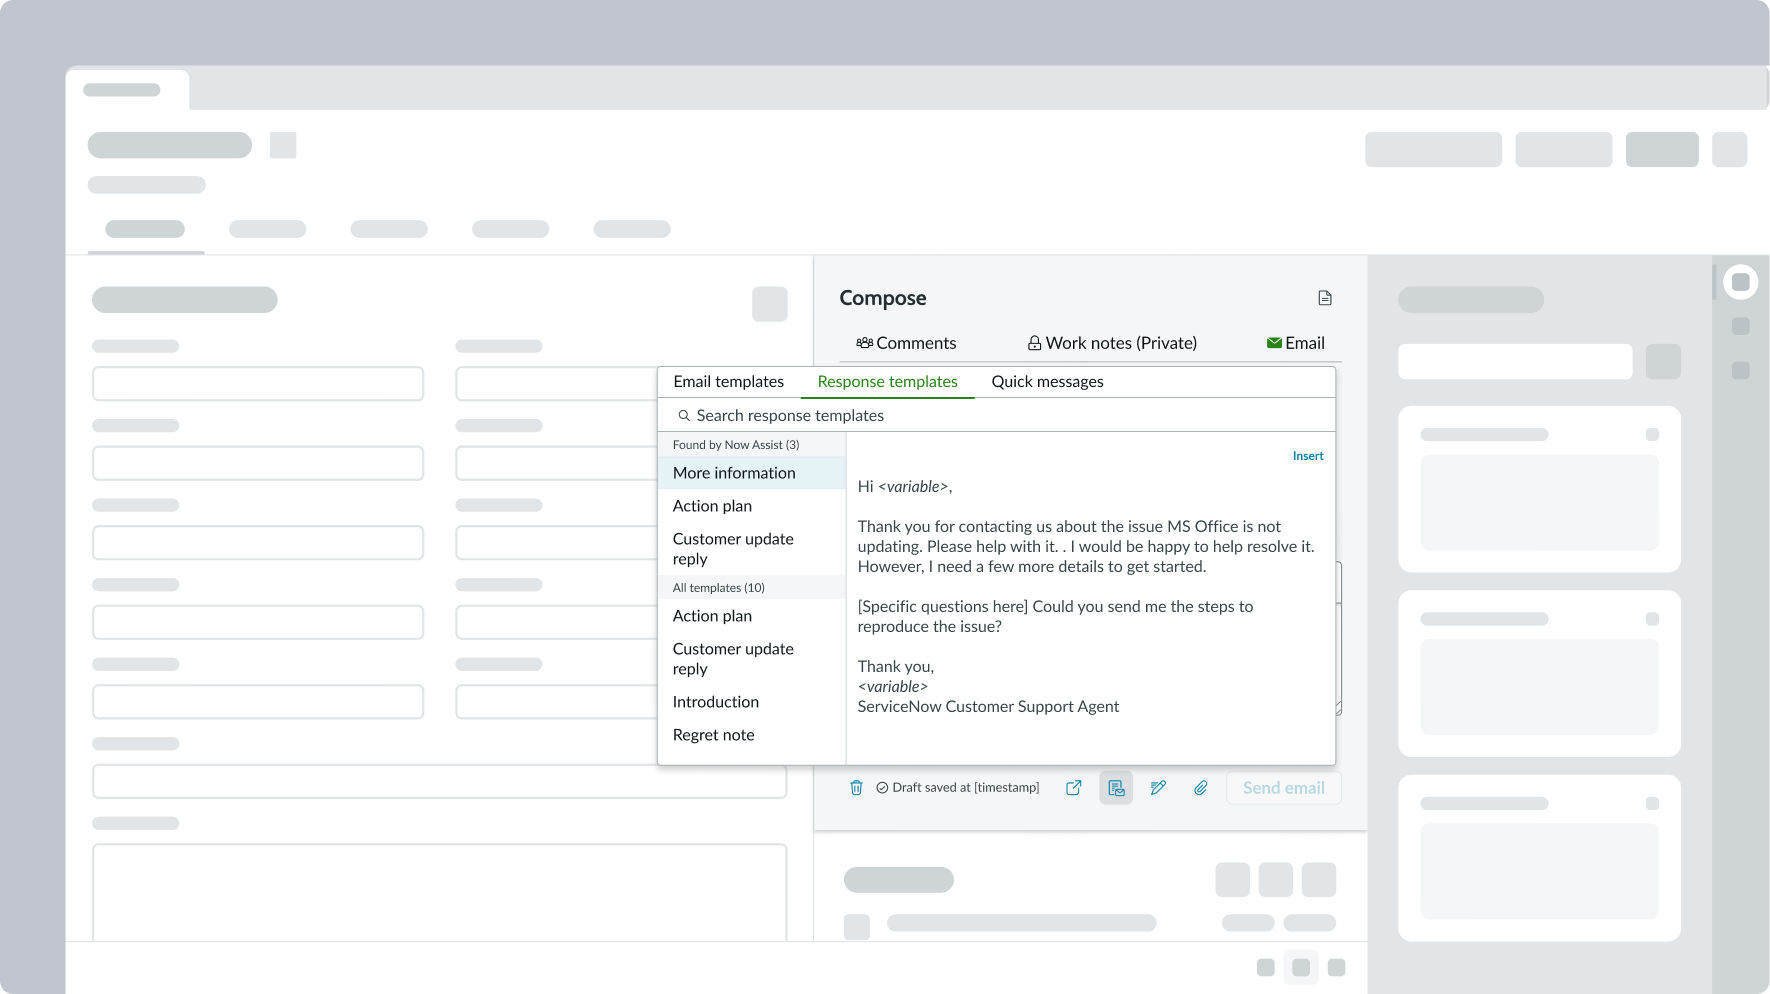Switch composing to Comments mode
The image size is (1770, 994).
pyautogui.click(x=905, y=342)
